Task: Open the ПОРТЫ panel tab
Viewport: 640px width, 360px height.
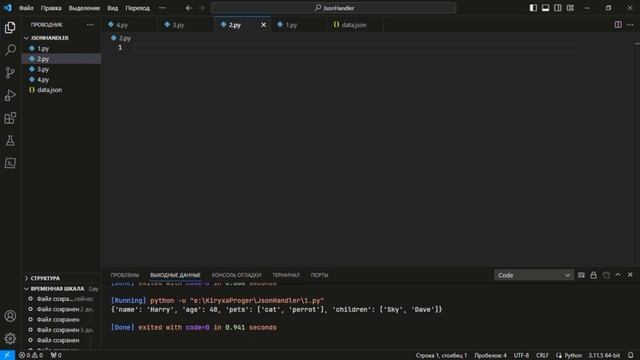Action: click(x=320, y=275)
